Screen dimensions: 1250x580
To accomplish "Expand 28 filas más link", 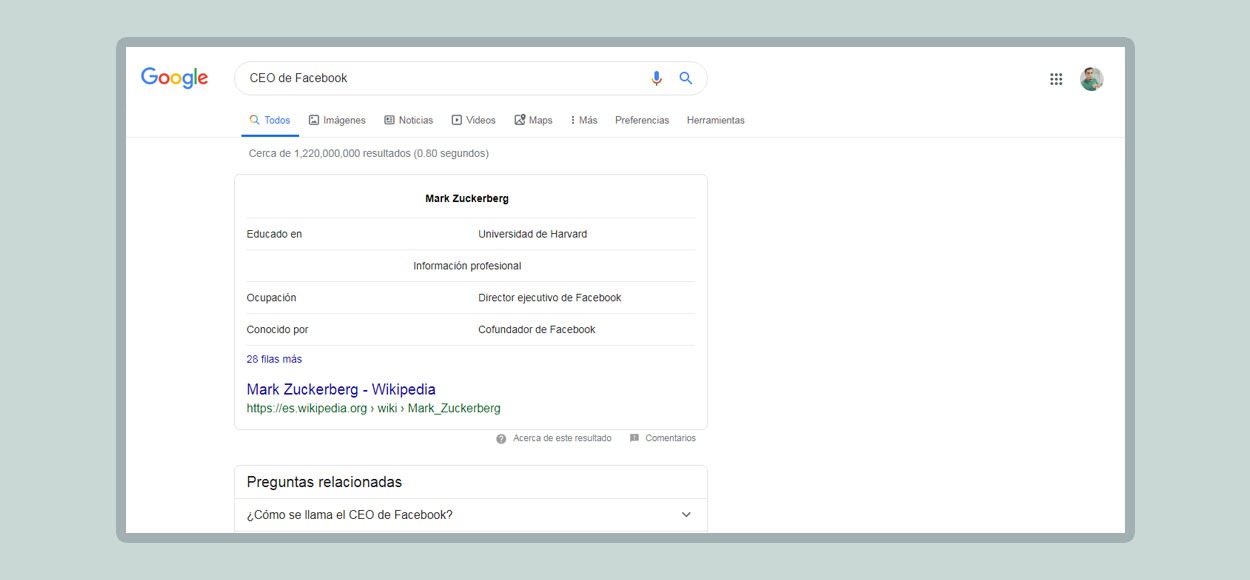I will (274, 359).
